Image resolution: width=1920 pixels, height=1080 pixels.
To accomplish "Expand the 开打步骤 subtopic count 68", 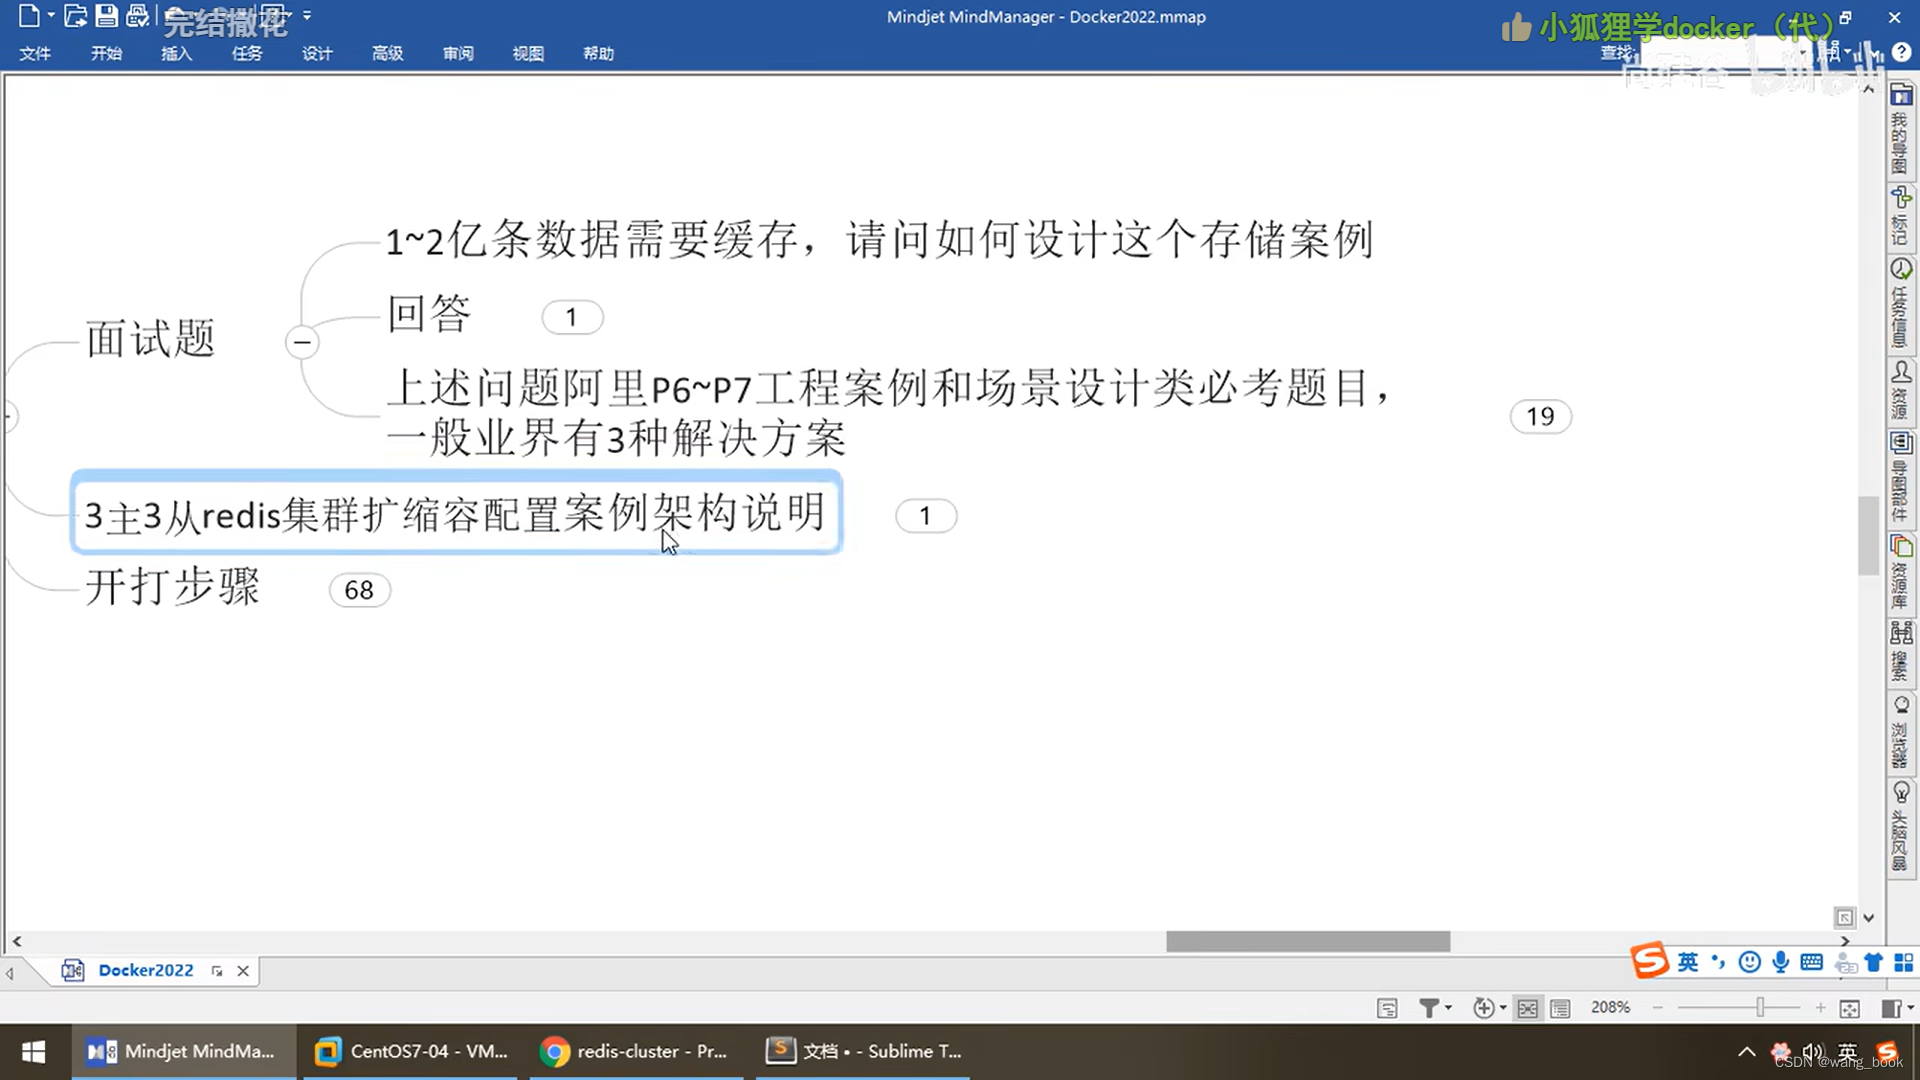I will pyautogui.click(x=359, y=590).
